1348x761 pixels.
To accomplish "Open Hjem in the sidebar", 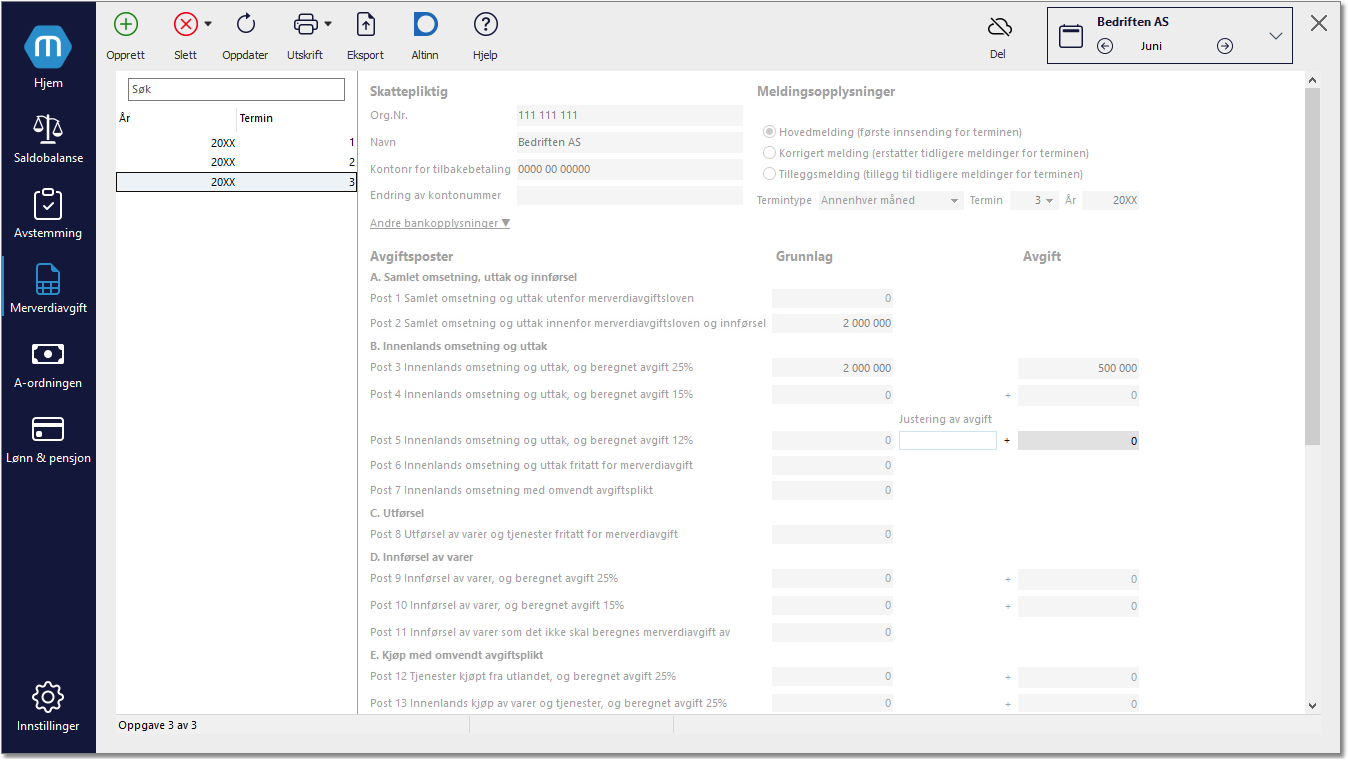I will [48, 57].
